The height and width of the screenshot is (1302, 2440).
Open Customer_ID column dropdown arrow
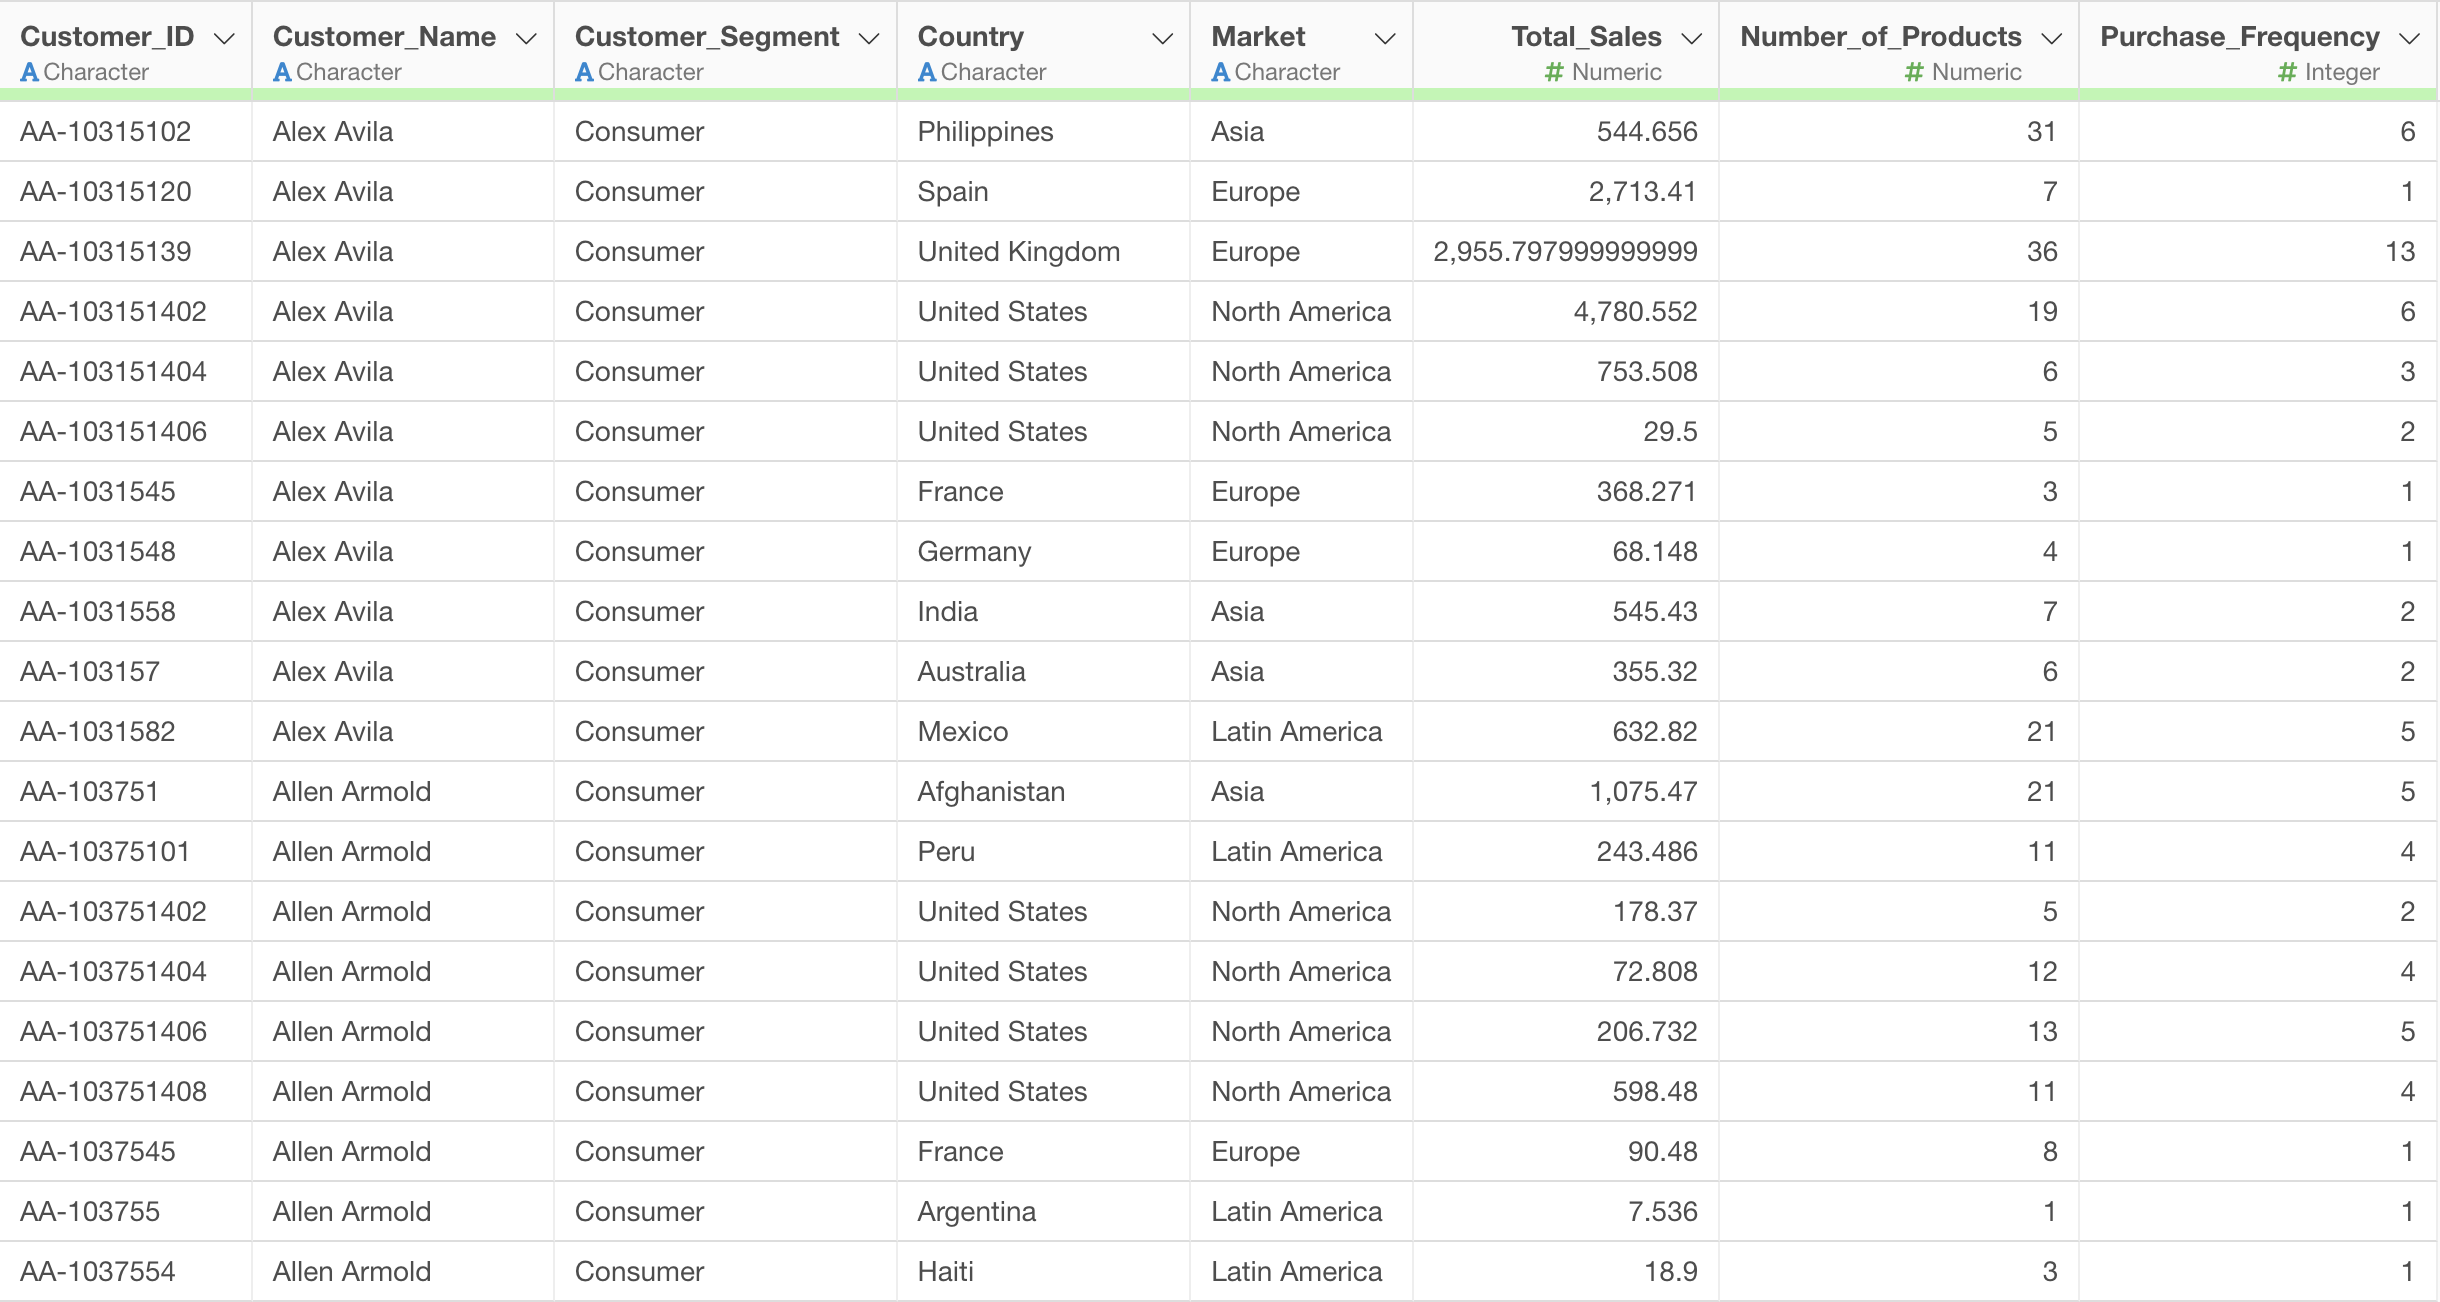point(224,39)
